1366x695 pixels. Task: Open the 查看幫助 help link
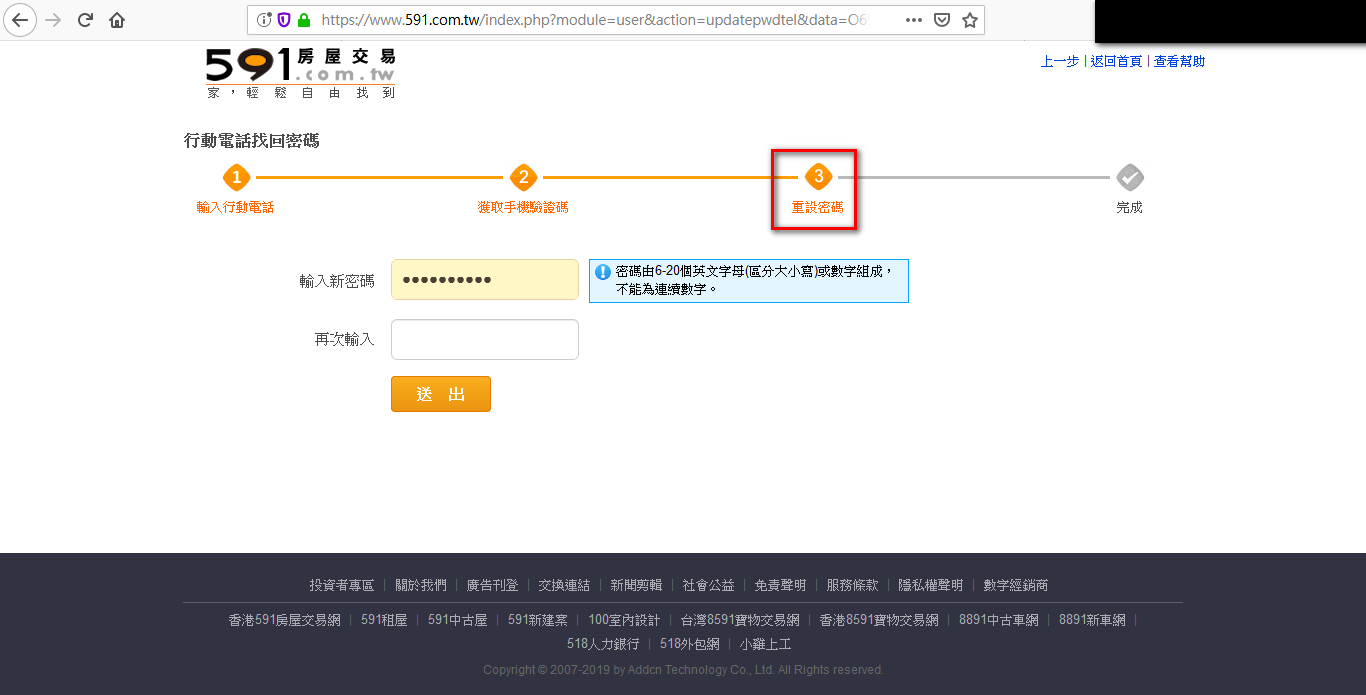(1179, 61)
